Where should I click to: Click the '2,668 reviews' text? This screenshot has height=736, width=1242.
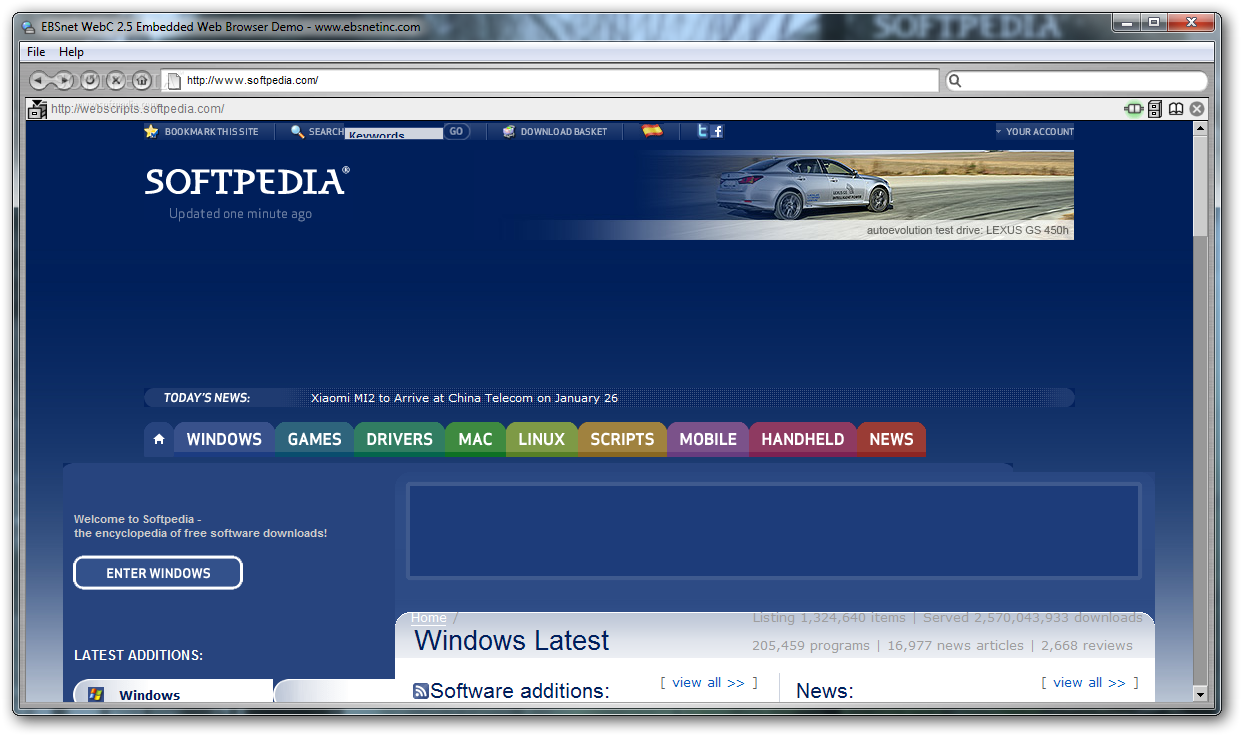1087,646
